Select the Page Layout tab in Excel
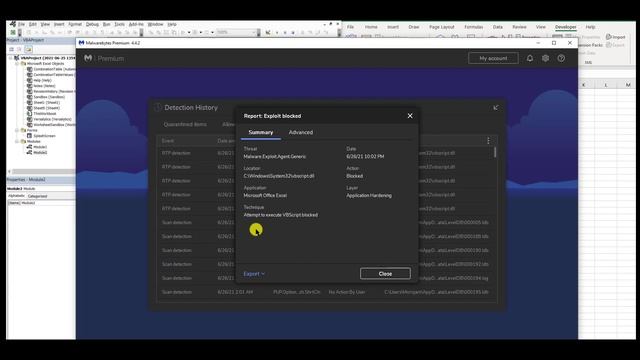The image size is (640, 360). click(x=442, y=27)
